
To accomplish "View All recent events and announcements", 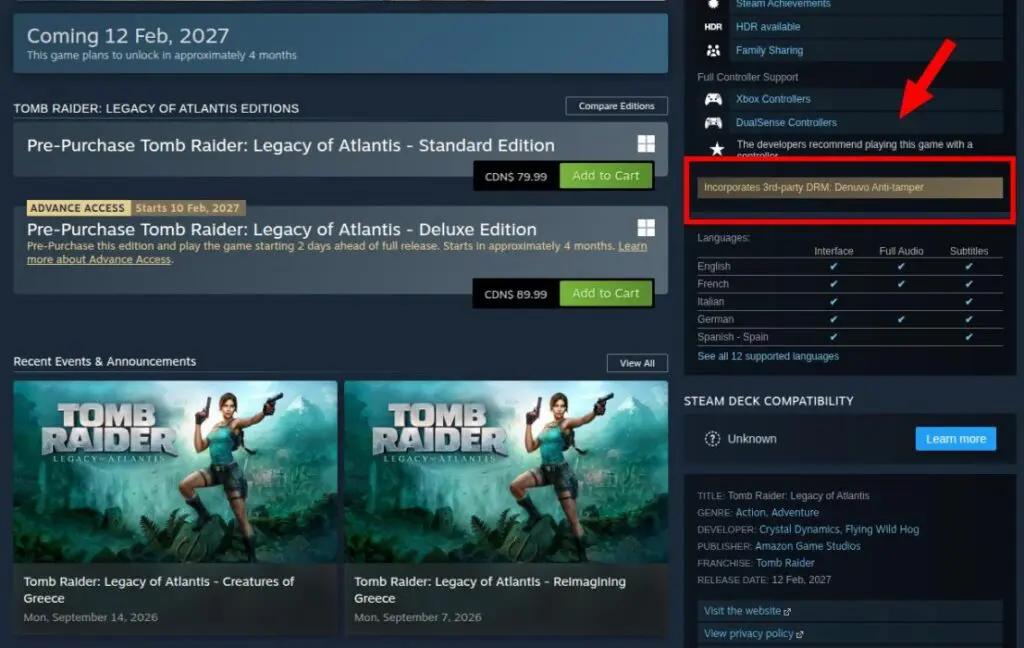I will pos(637,363).
